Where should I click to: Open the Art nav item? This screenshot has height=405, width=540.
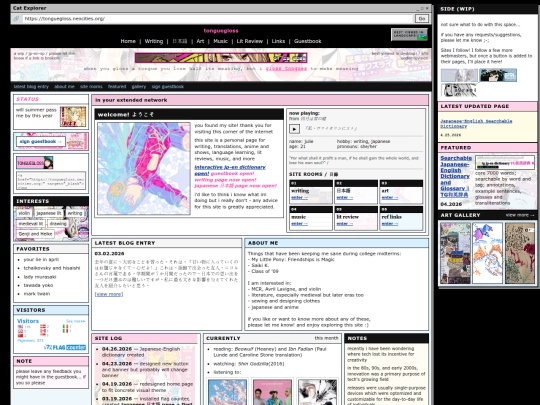click(x=200, y=41)
